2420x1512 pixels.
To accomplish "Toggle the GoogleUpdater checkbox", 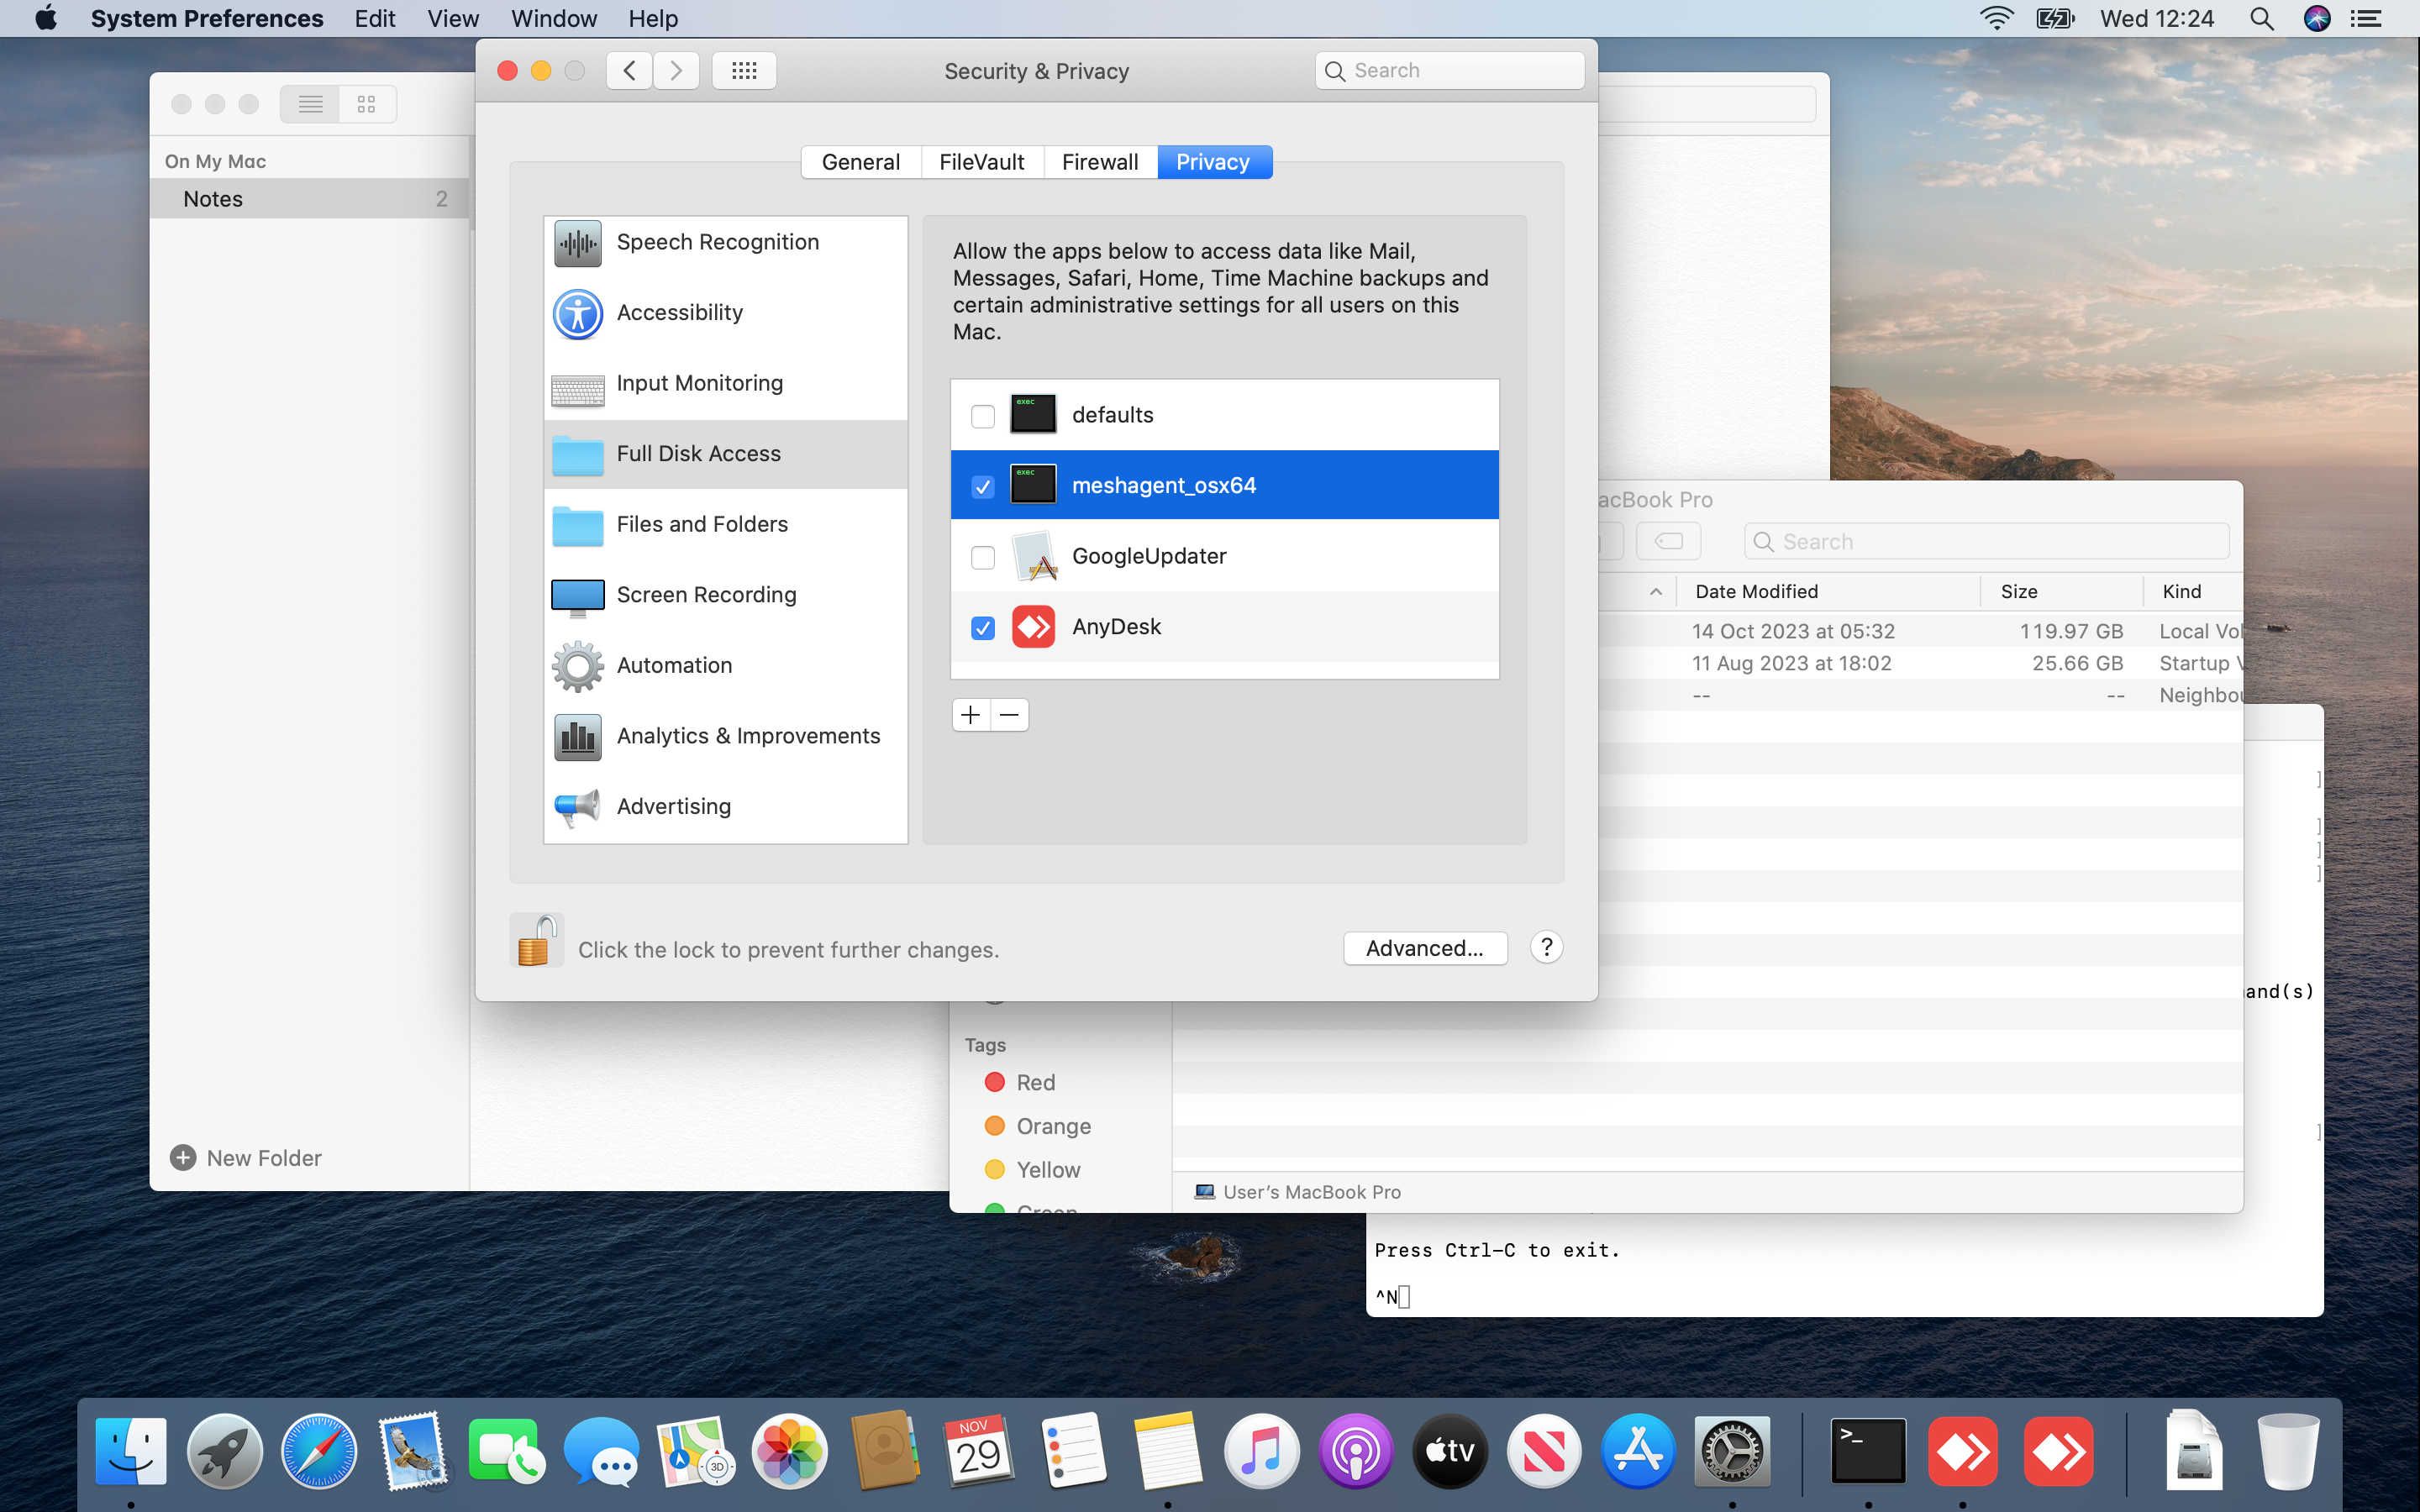I will click(x=983, y=557).
